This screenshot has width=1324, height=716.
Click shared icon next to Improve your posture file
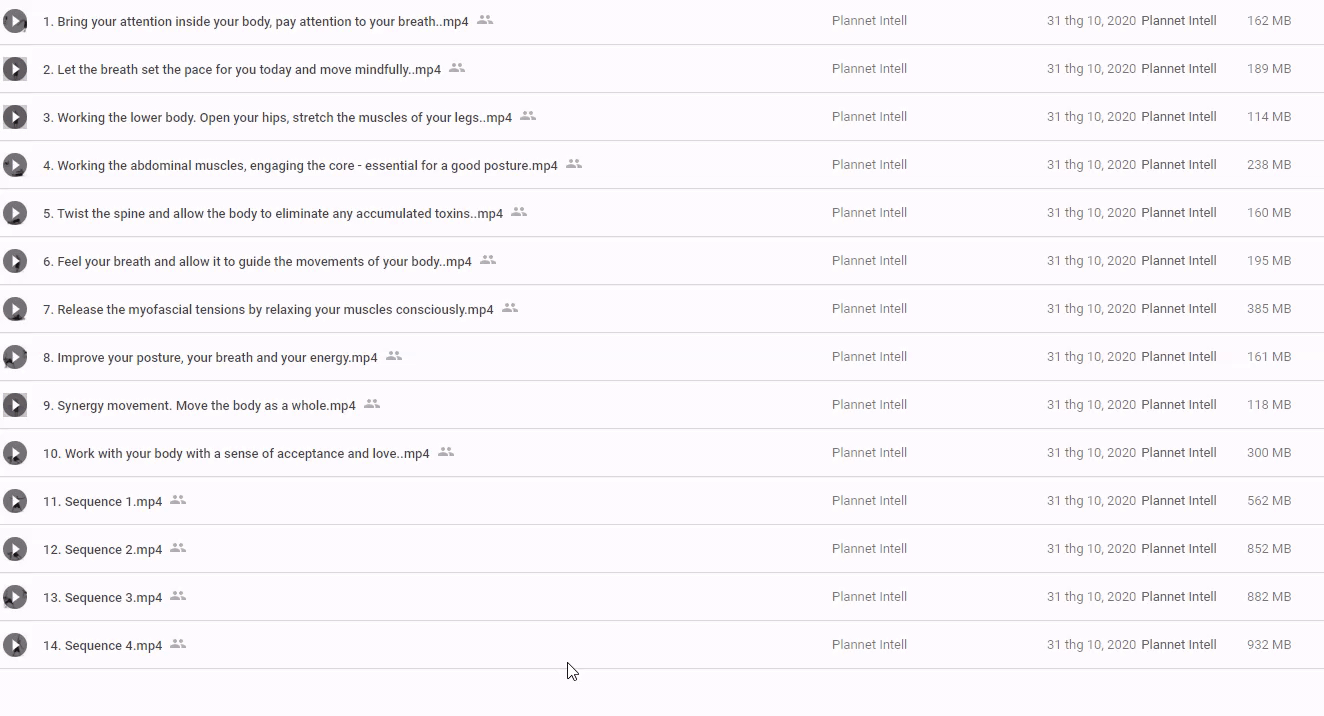point(394,356)
